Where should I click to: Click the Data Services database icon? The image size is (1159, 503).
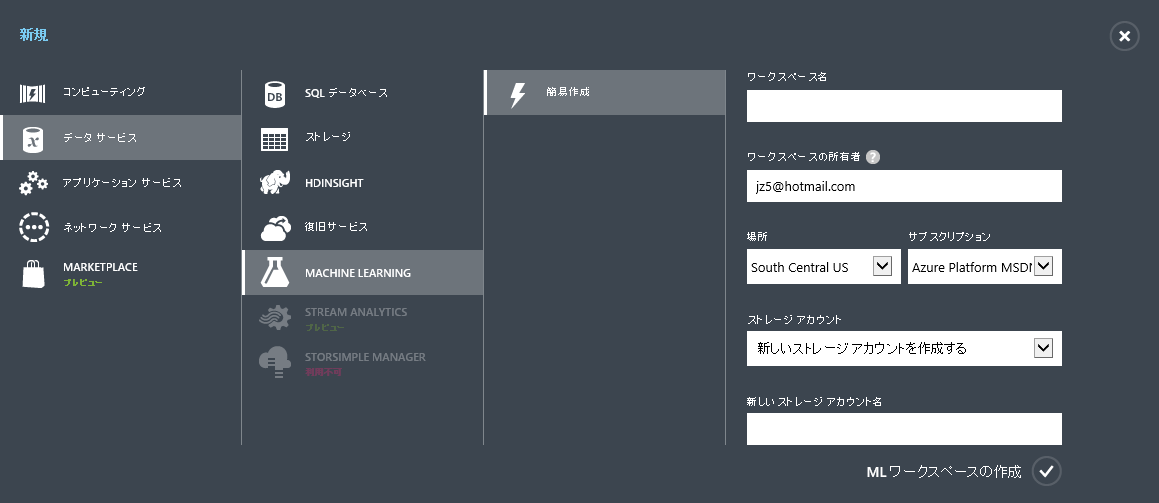point(33,139)
